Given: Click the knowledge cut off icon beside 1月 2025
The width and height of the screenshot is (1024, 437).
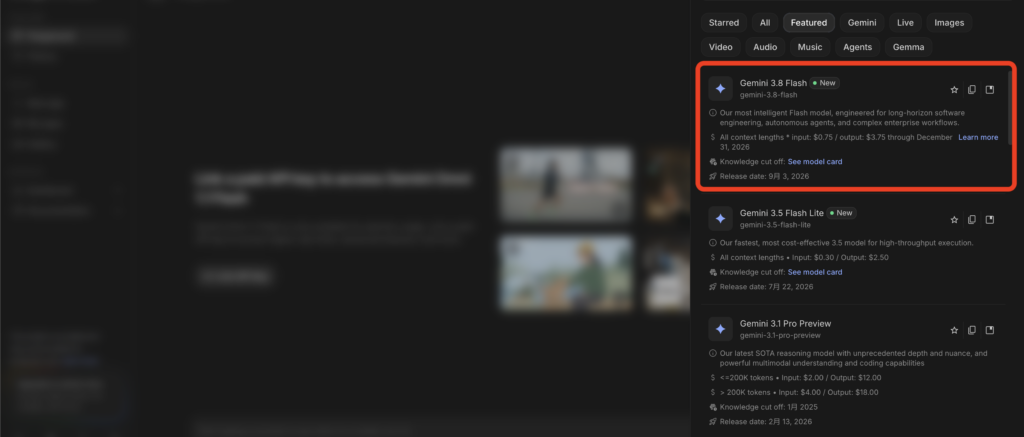Looking at the screenshot, I should [x=712, y=407].
